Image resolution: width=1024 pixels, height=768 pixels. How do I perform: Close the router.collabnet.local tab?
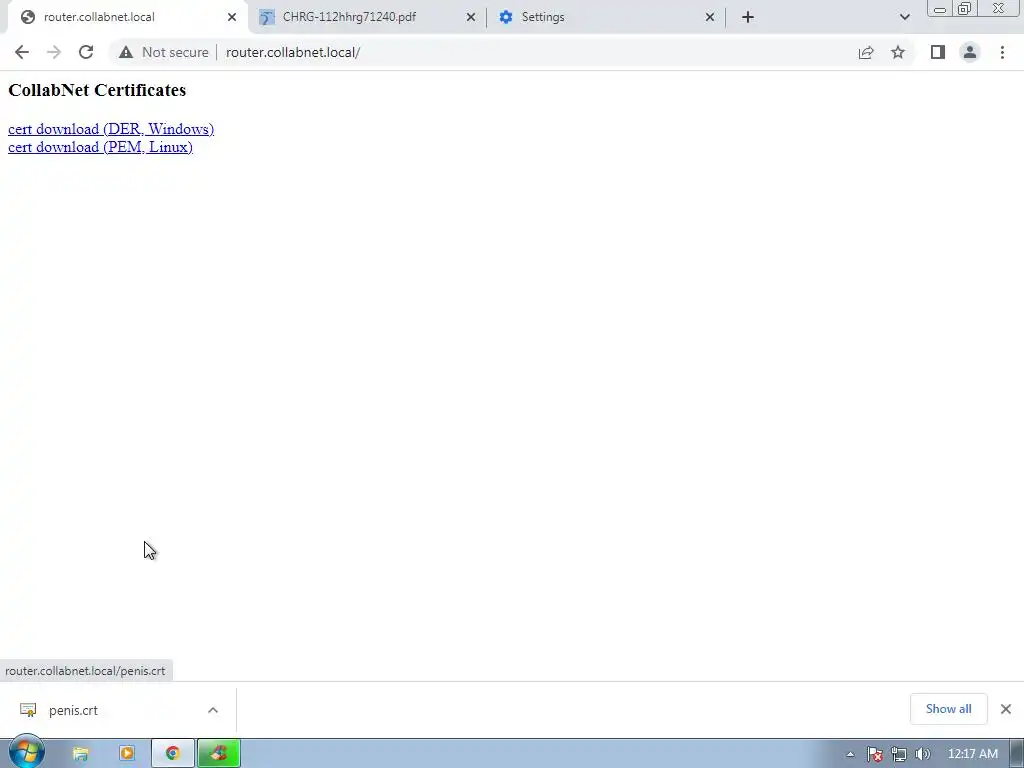[232, 17]
